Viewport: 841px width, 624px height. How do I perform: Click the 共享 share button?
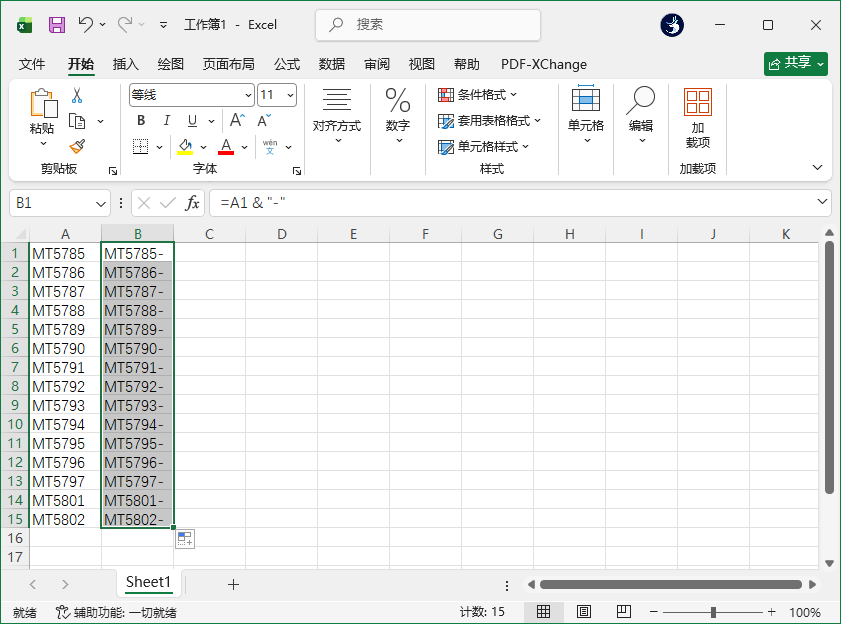(794, 63)
